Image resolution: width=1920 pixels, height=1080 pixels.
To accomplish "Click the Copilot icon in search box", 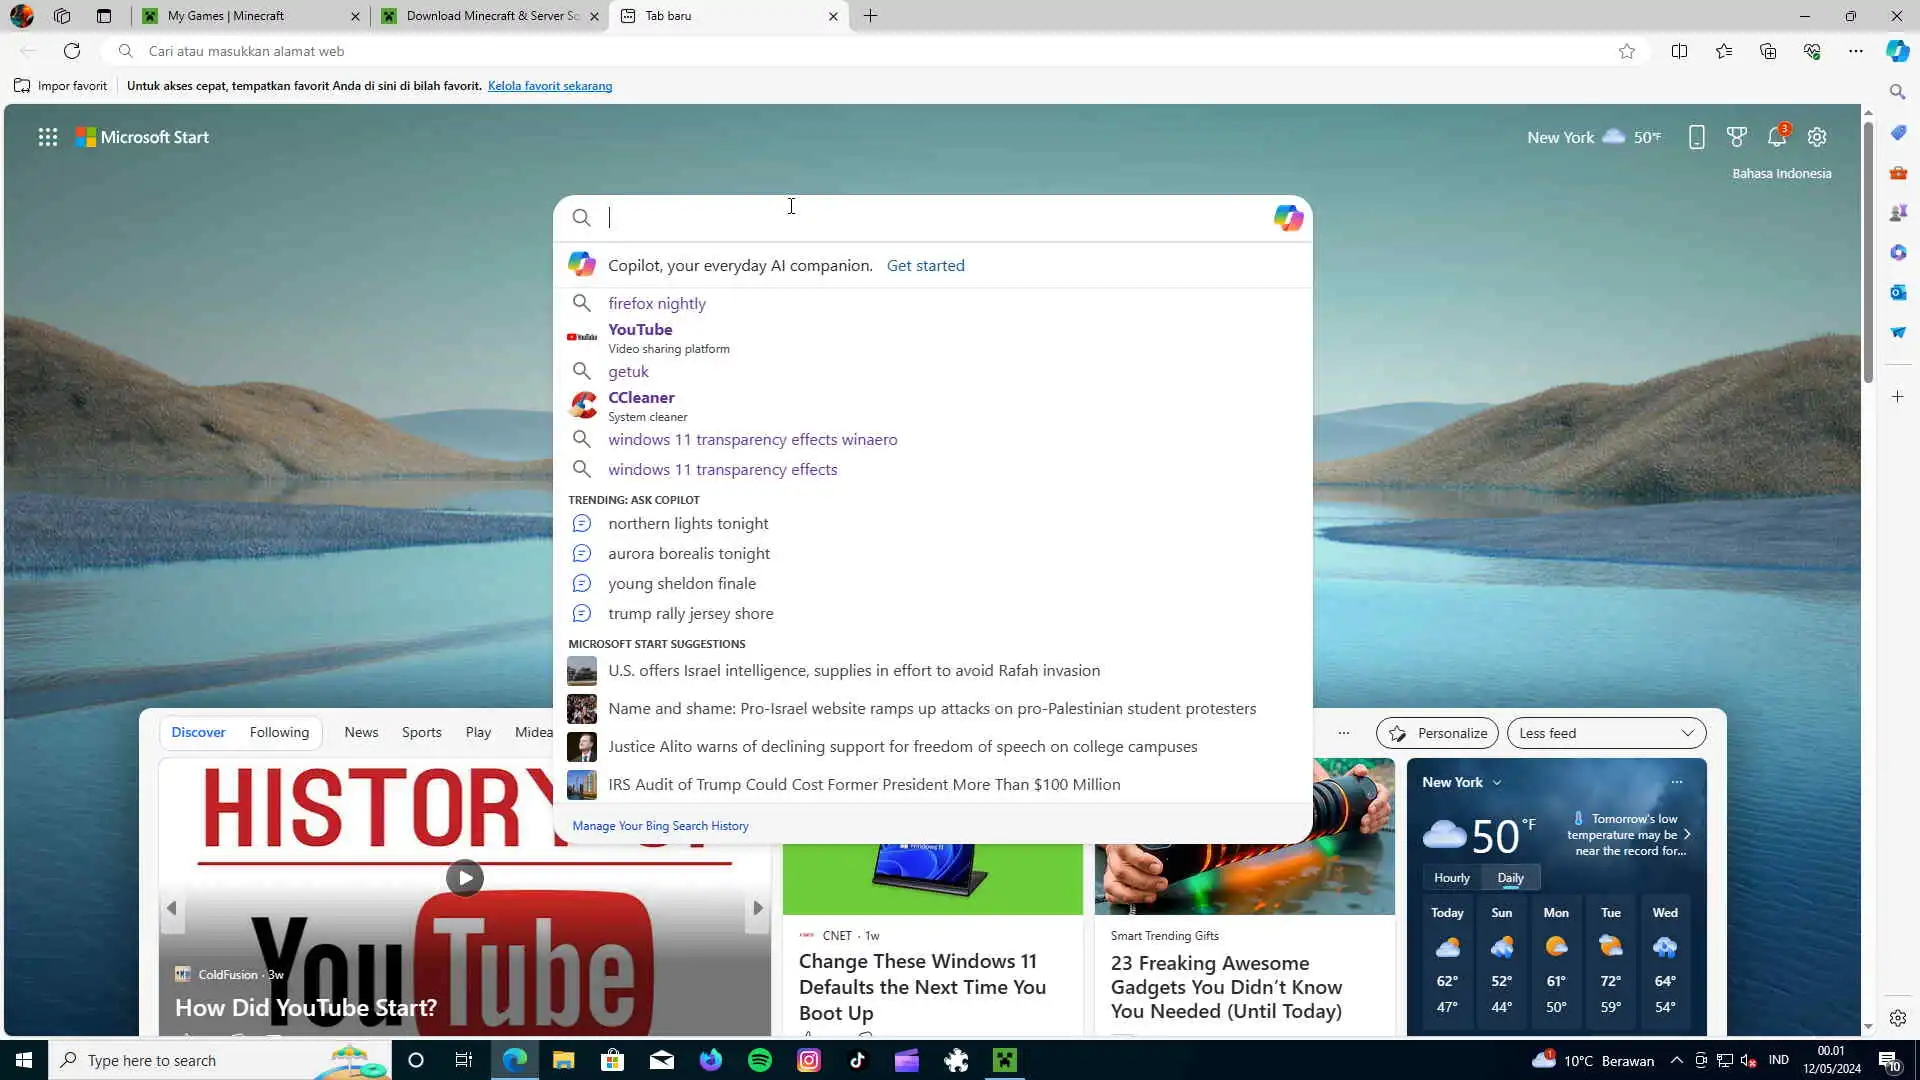I will [x=1288, y=218].
